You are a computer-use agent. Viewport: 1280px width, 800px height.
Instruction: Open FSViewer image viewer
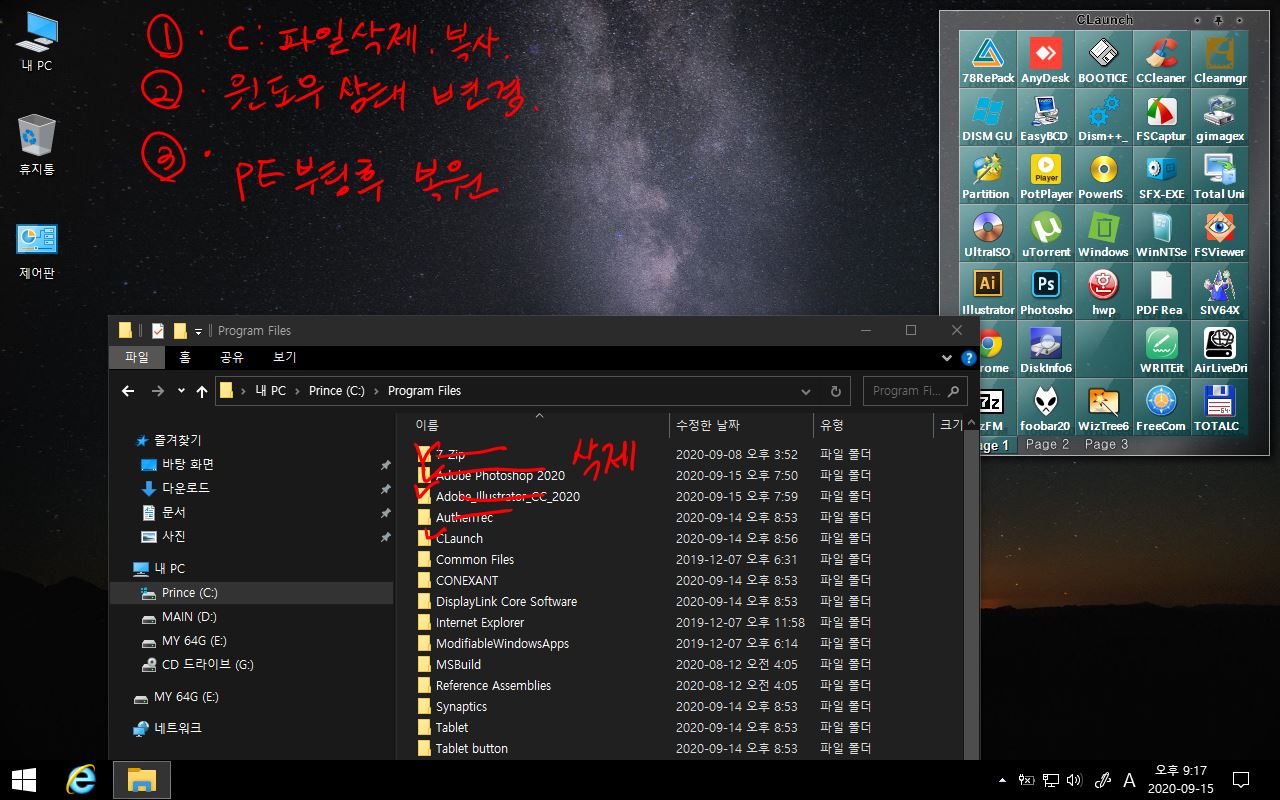click(1220, 233)
